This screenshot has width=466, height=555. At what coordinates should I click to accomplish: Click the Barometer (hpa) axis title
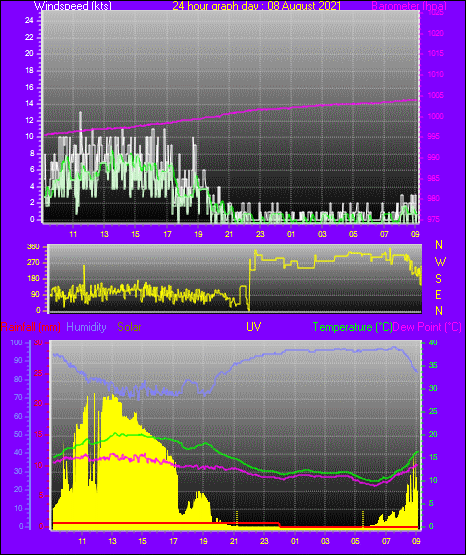pyautogui.click(x=409, y=6)
